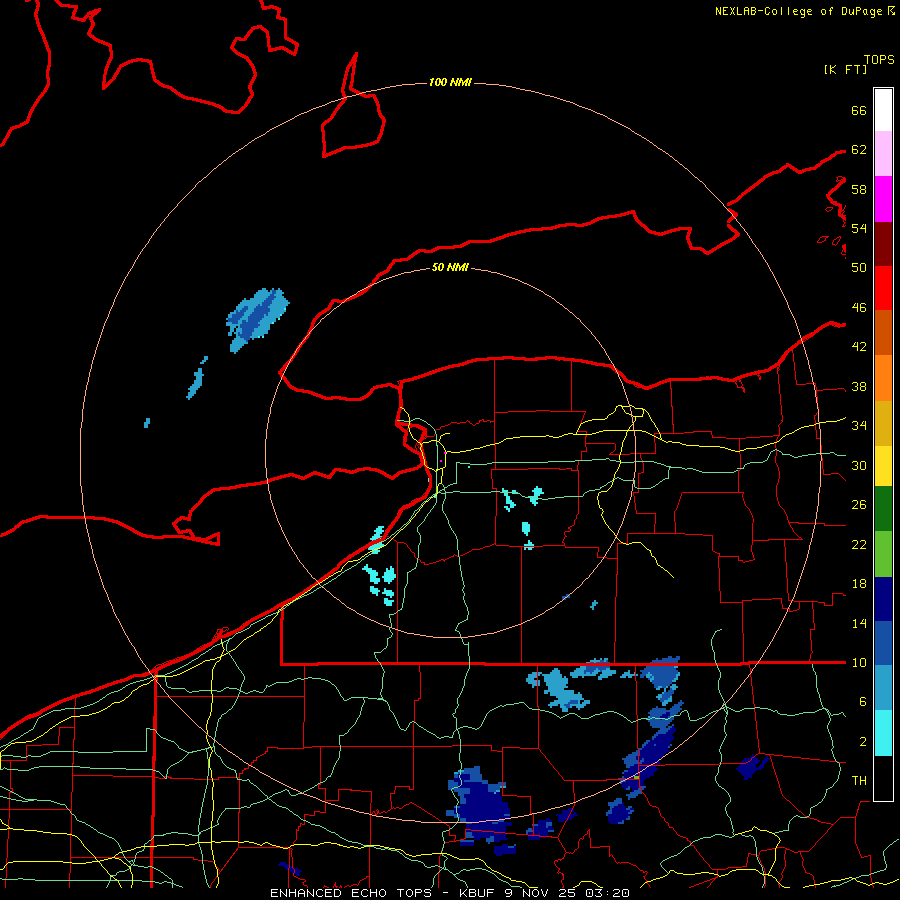Select the magenta swatch in the color scale

883,199
